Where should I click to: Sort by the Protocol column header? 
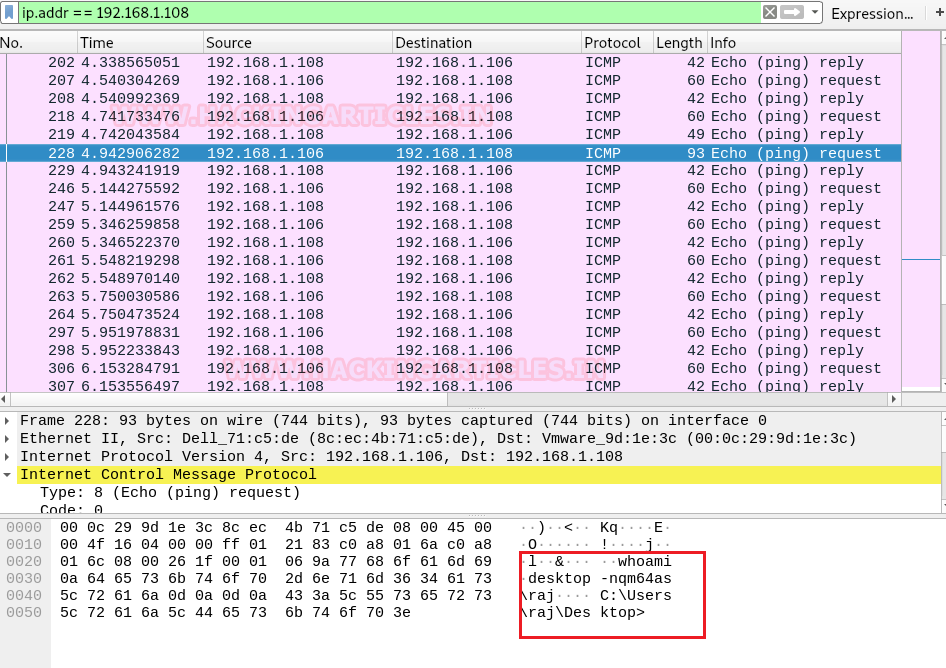pos(617,43)
